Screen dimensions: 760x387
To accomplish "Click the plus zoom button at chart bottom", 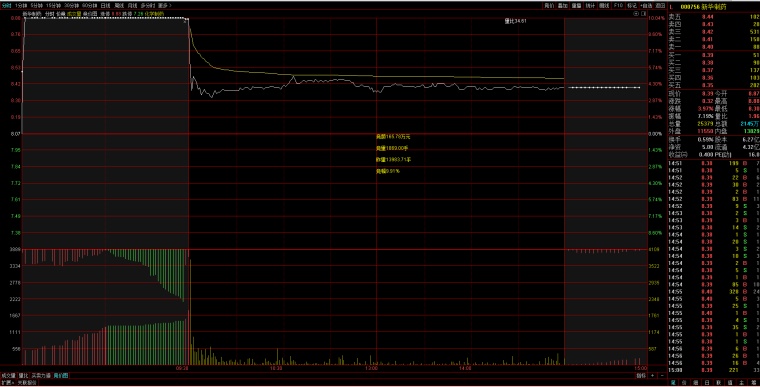I will (x=652, y=375).
